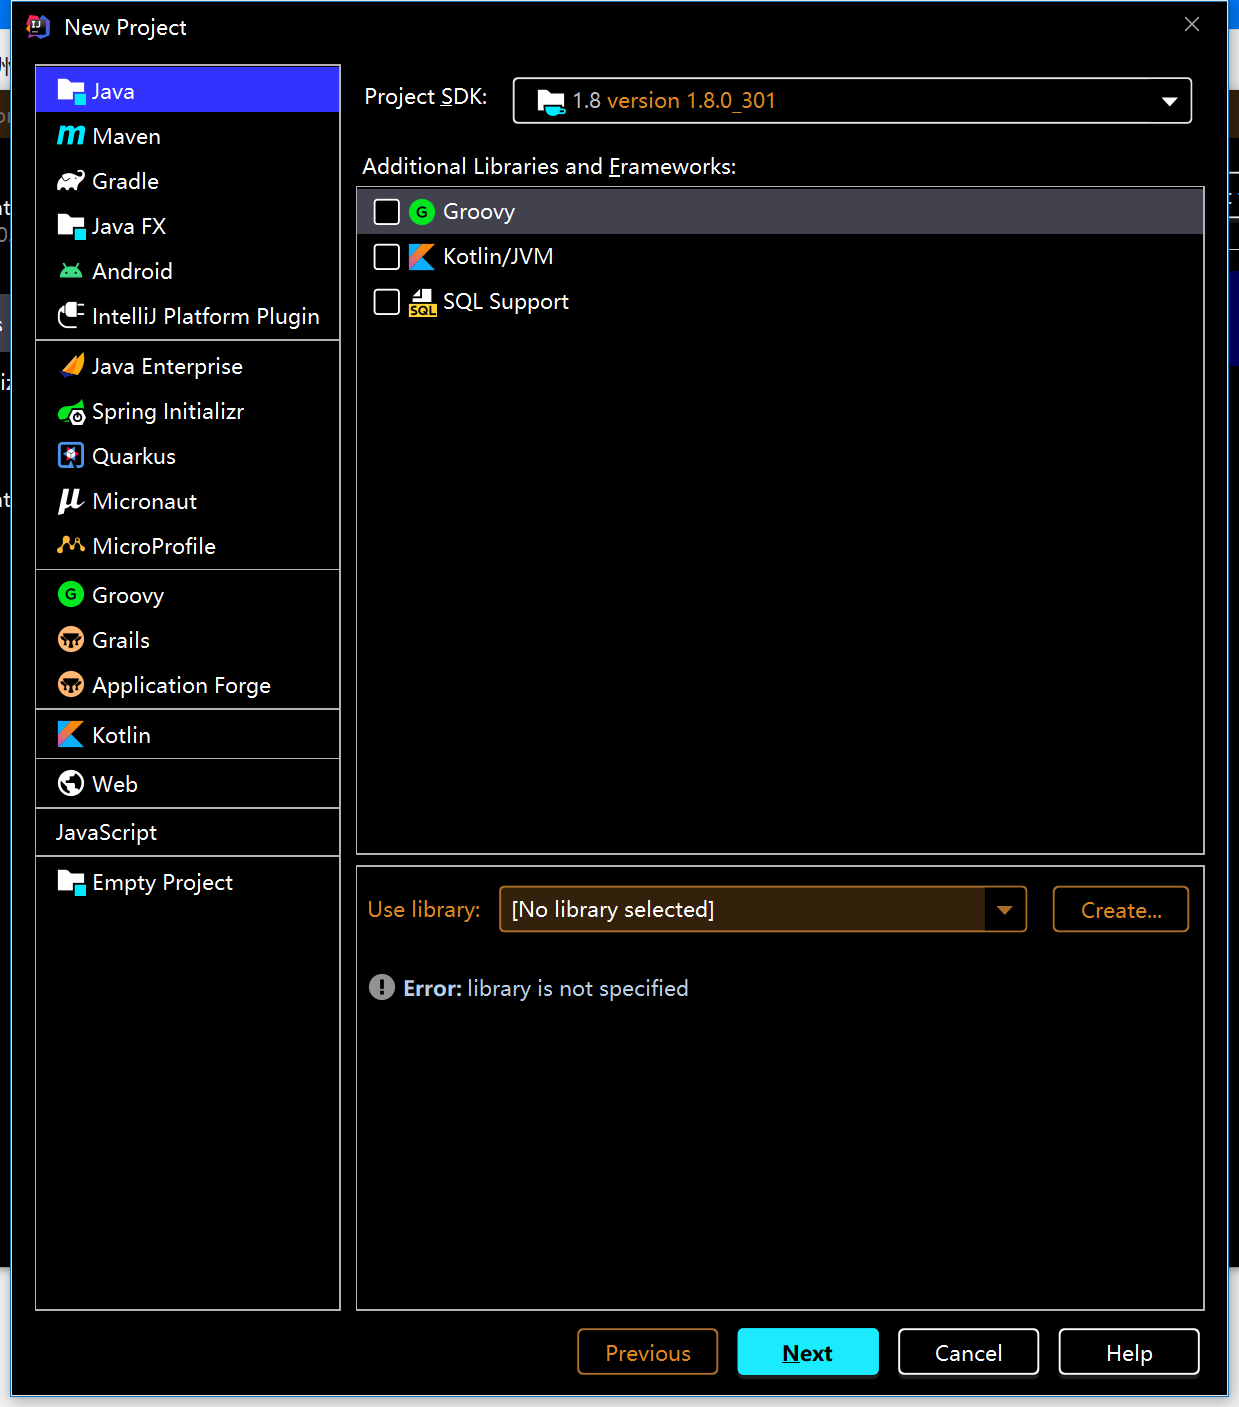Check the SQL Support checkbox
The height and width of the screenshot is (1407, 1239).
coord(387,302)
